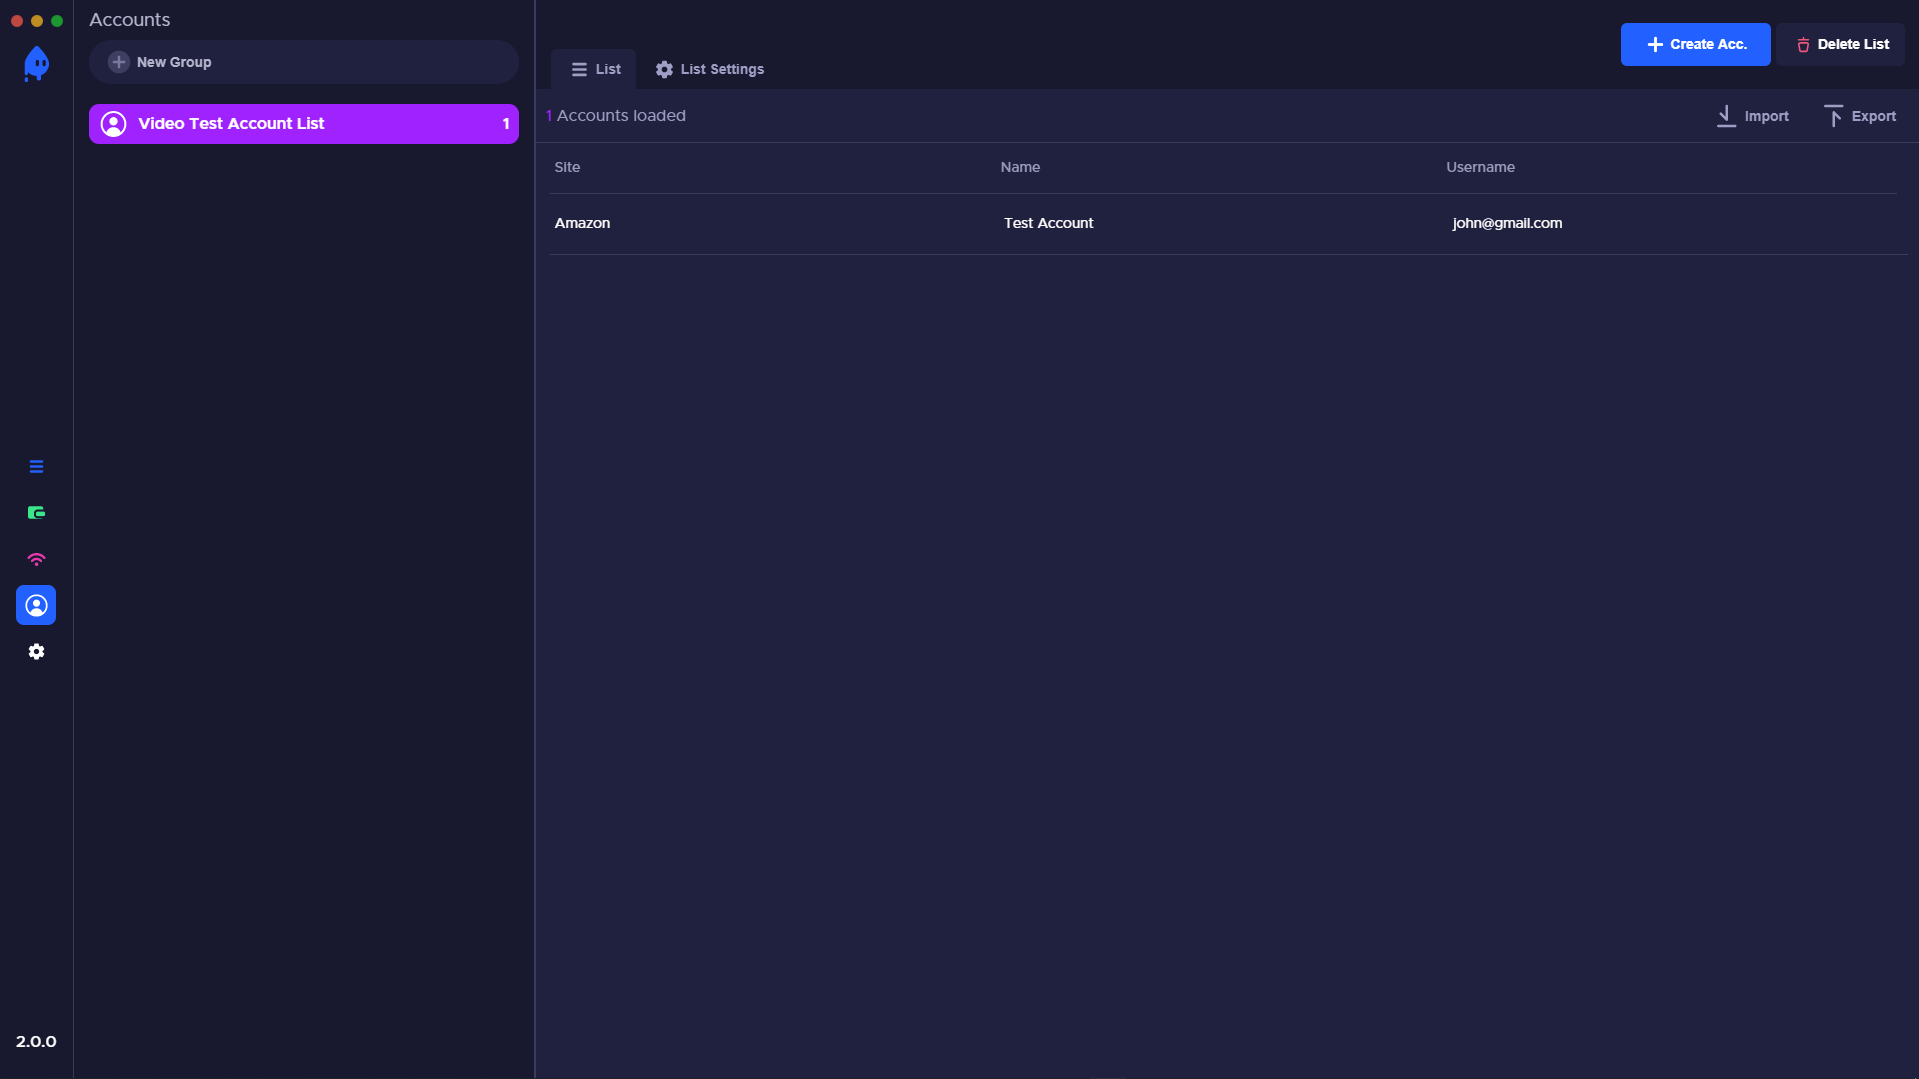
Task: Open the pink wifi proxies icon
Action: click(36, 559)
